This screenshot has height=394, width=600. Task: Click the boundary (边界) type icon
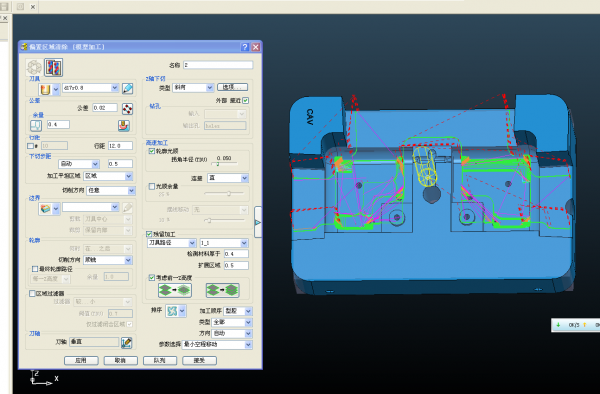tap(45, 209)
